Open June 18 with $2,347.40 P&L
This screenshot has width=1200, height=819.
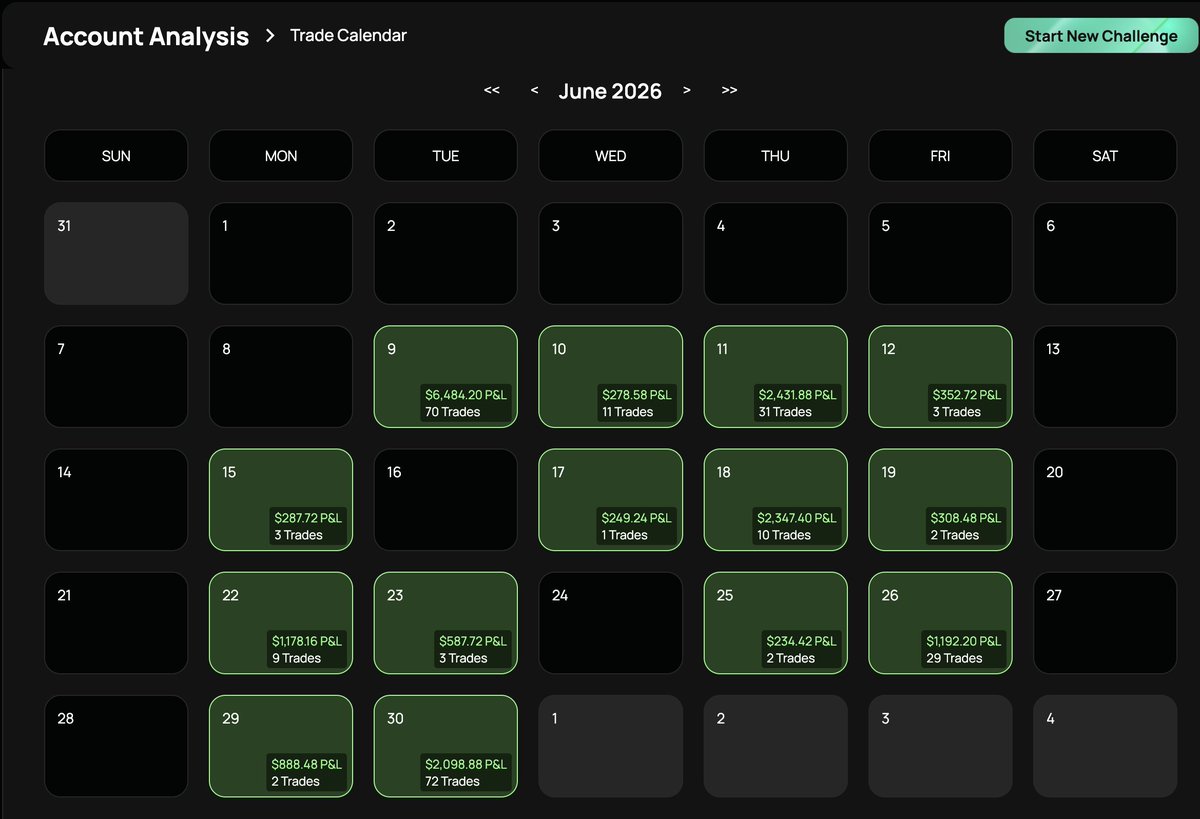(776, 500)
